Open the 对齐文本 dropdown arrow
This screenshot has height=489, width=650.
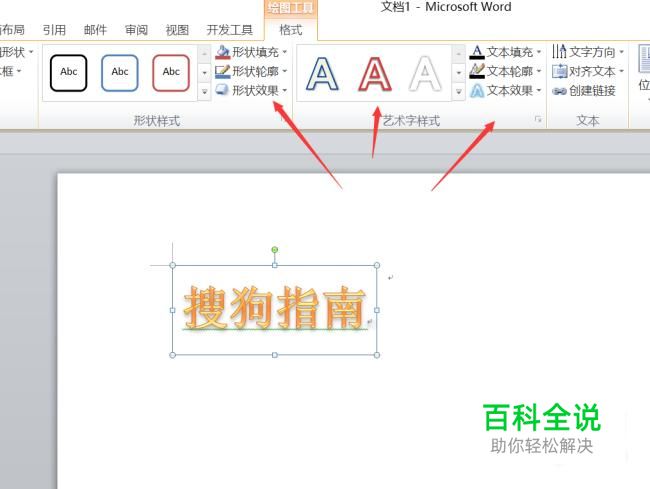(x=621, y=71)
